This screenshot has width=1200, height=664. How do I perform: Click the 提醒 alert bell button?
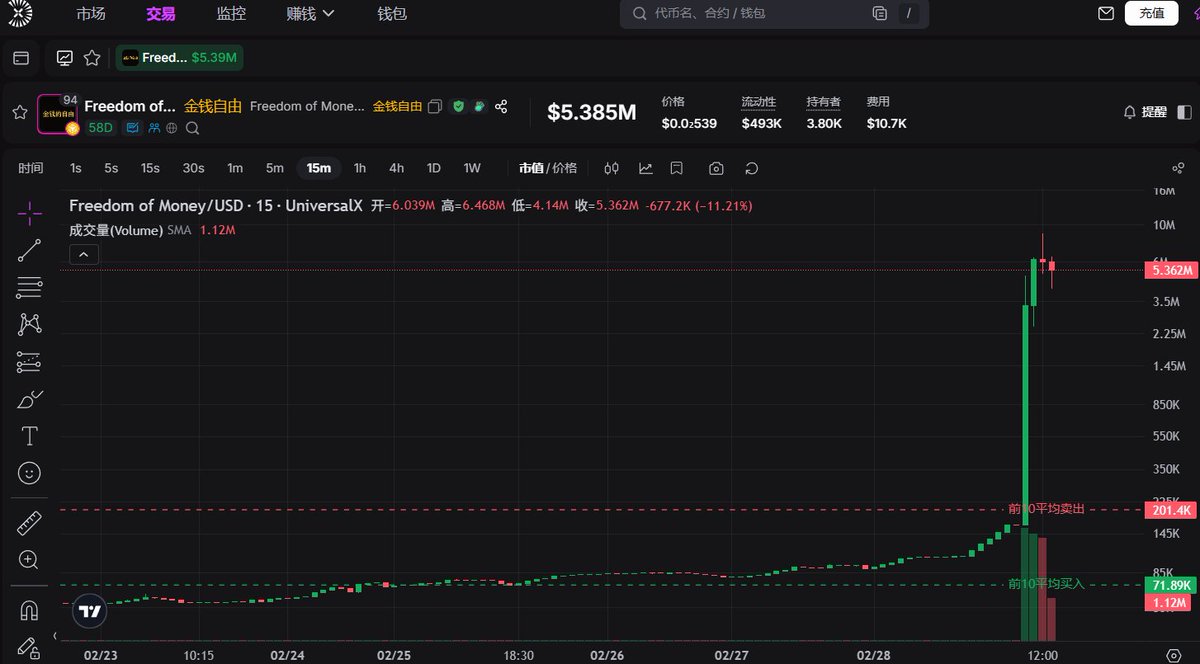click(x=1145, y=112)
